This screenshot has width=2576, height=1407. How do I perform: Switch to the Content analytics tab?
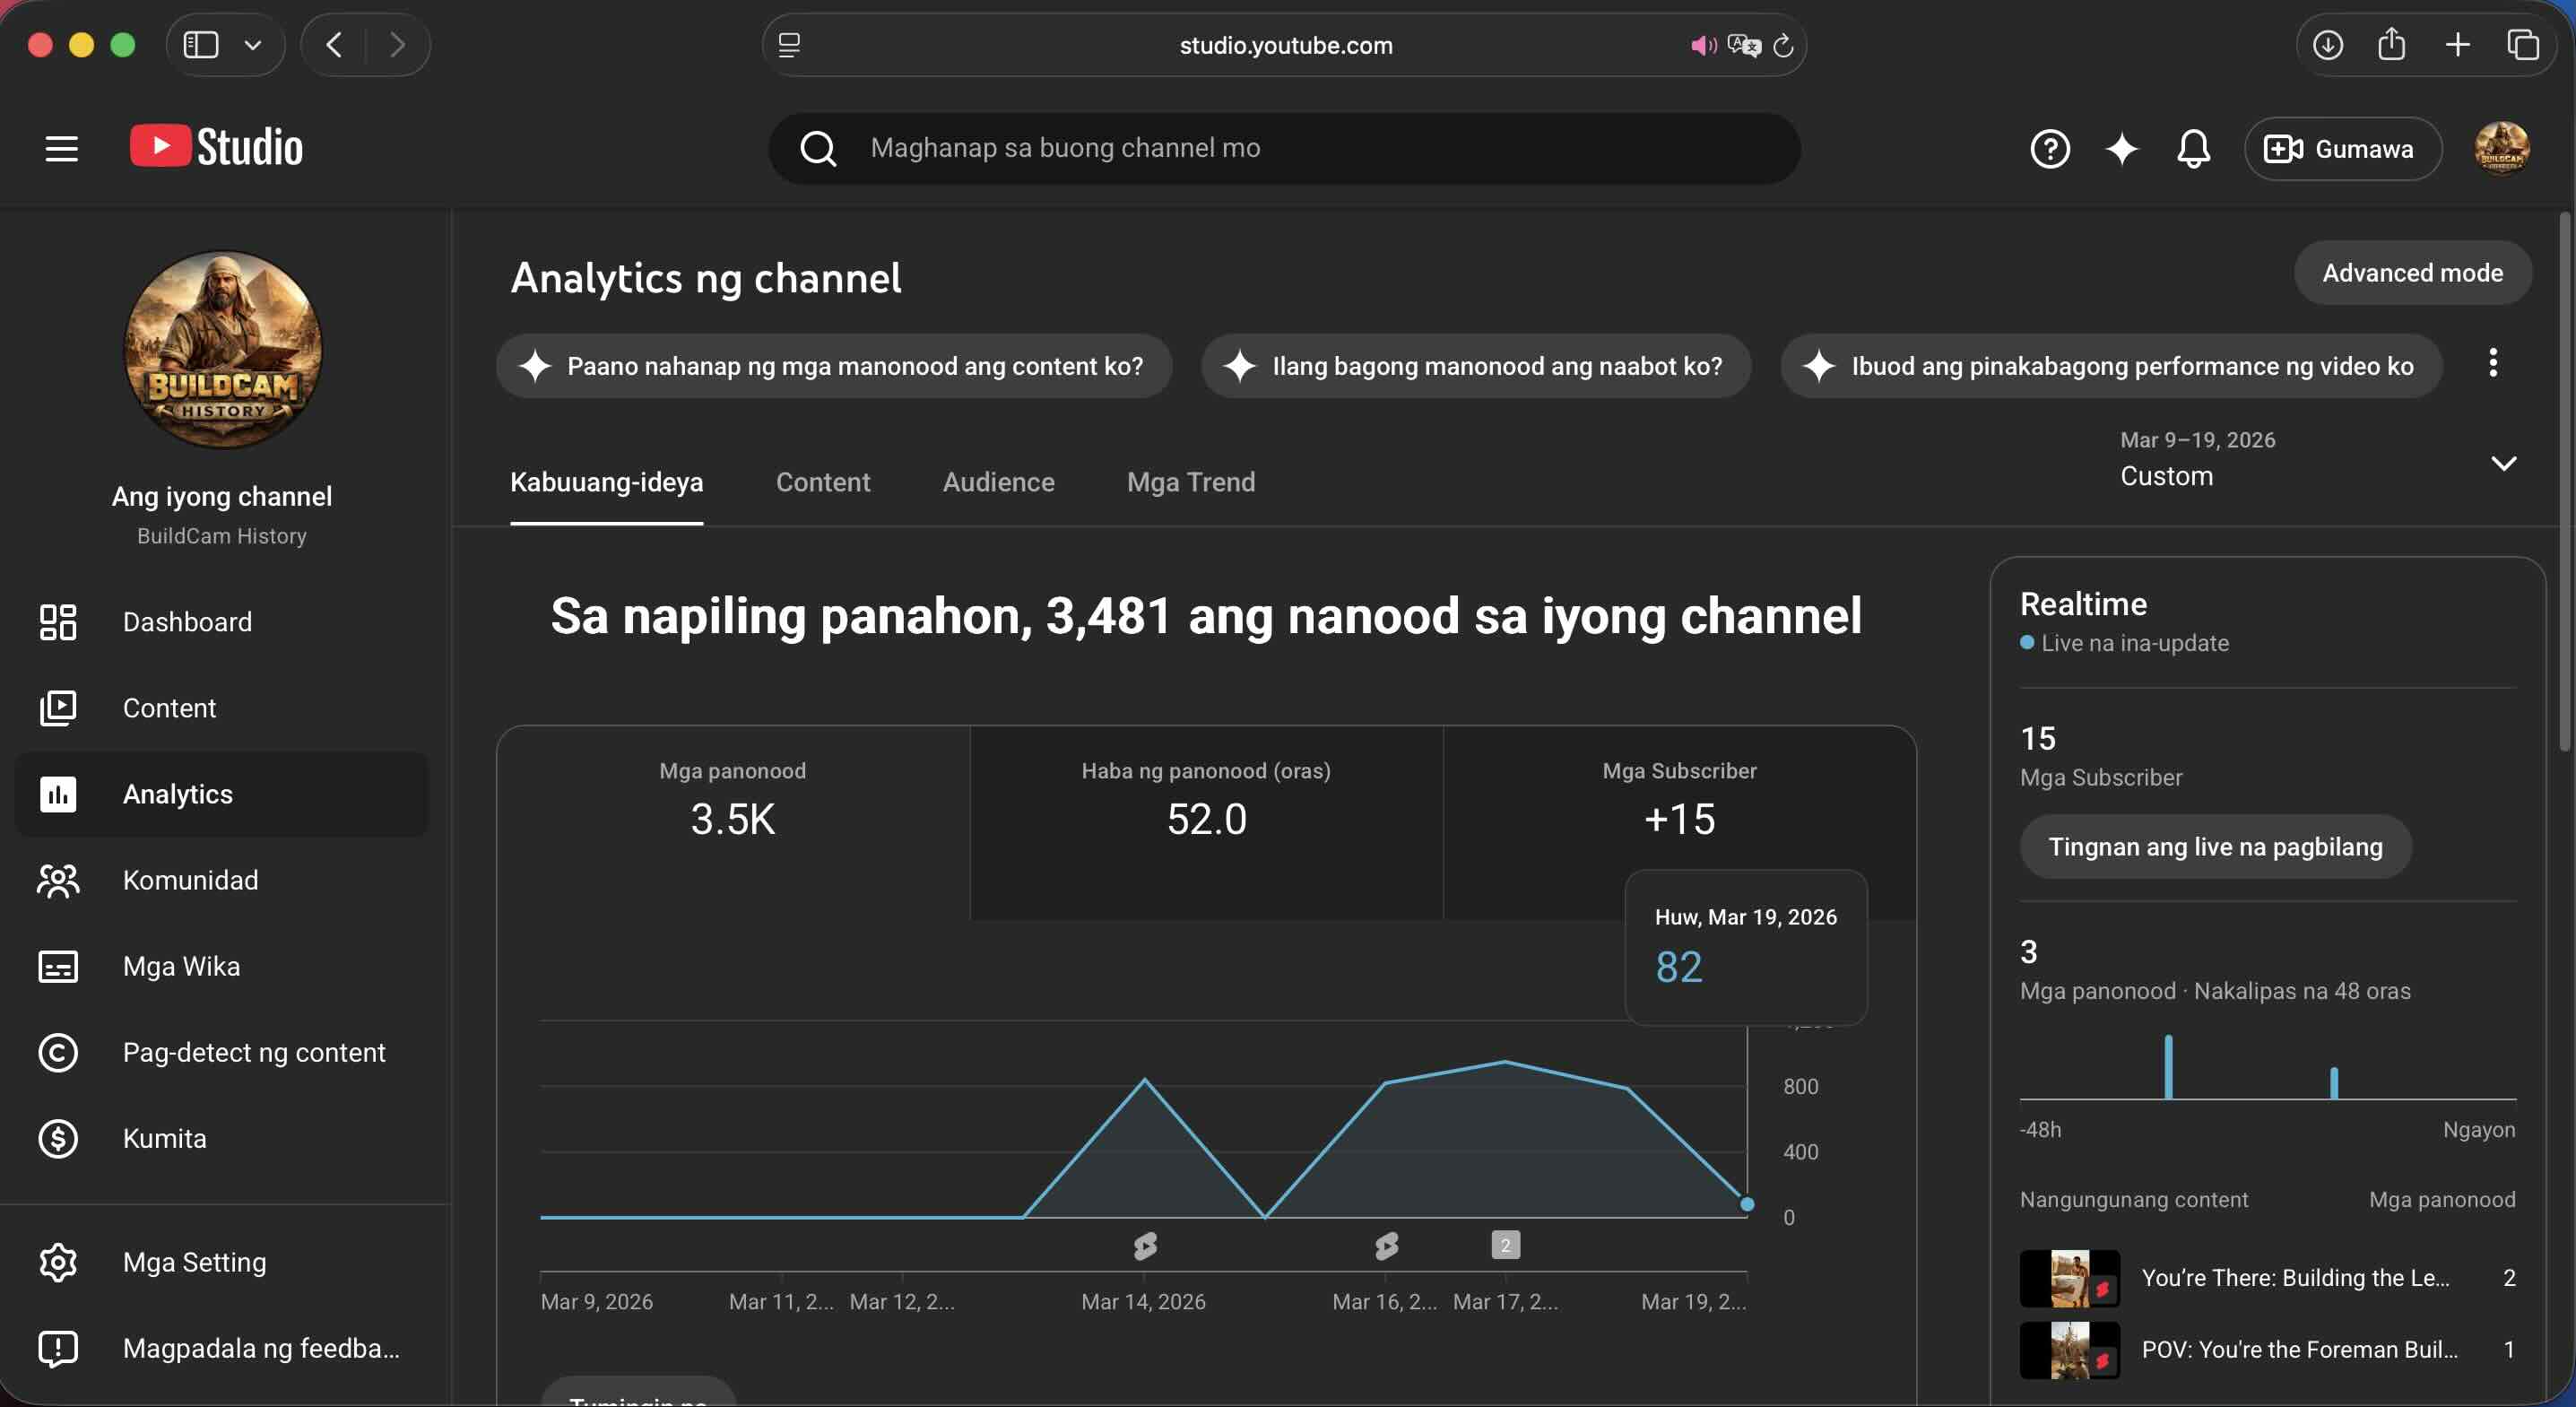click(x=823, y=482)
